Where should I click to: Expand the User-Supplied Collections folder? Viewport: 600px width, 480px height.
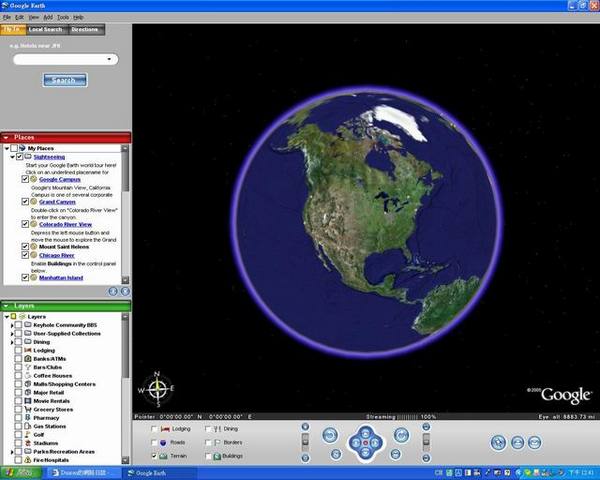tap(12, 334)
